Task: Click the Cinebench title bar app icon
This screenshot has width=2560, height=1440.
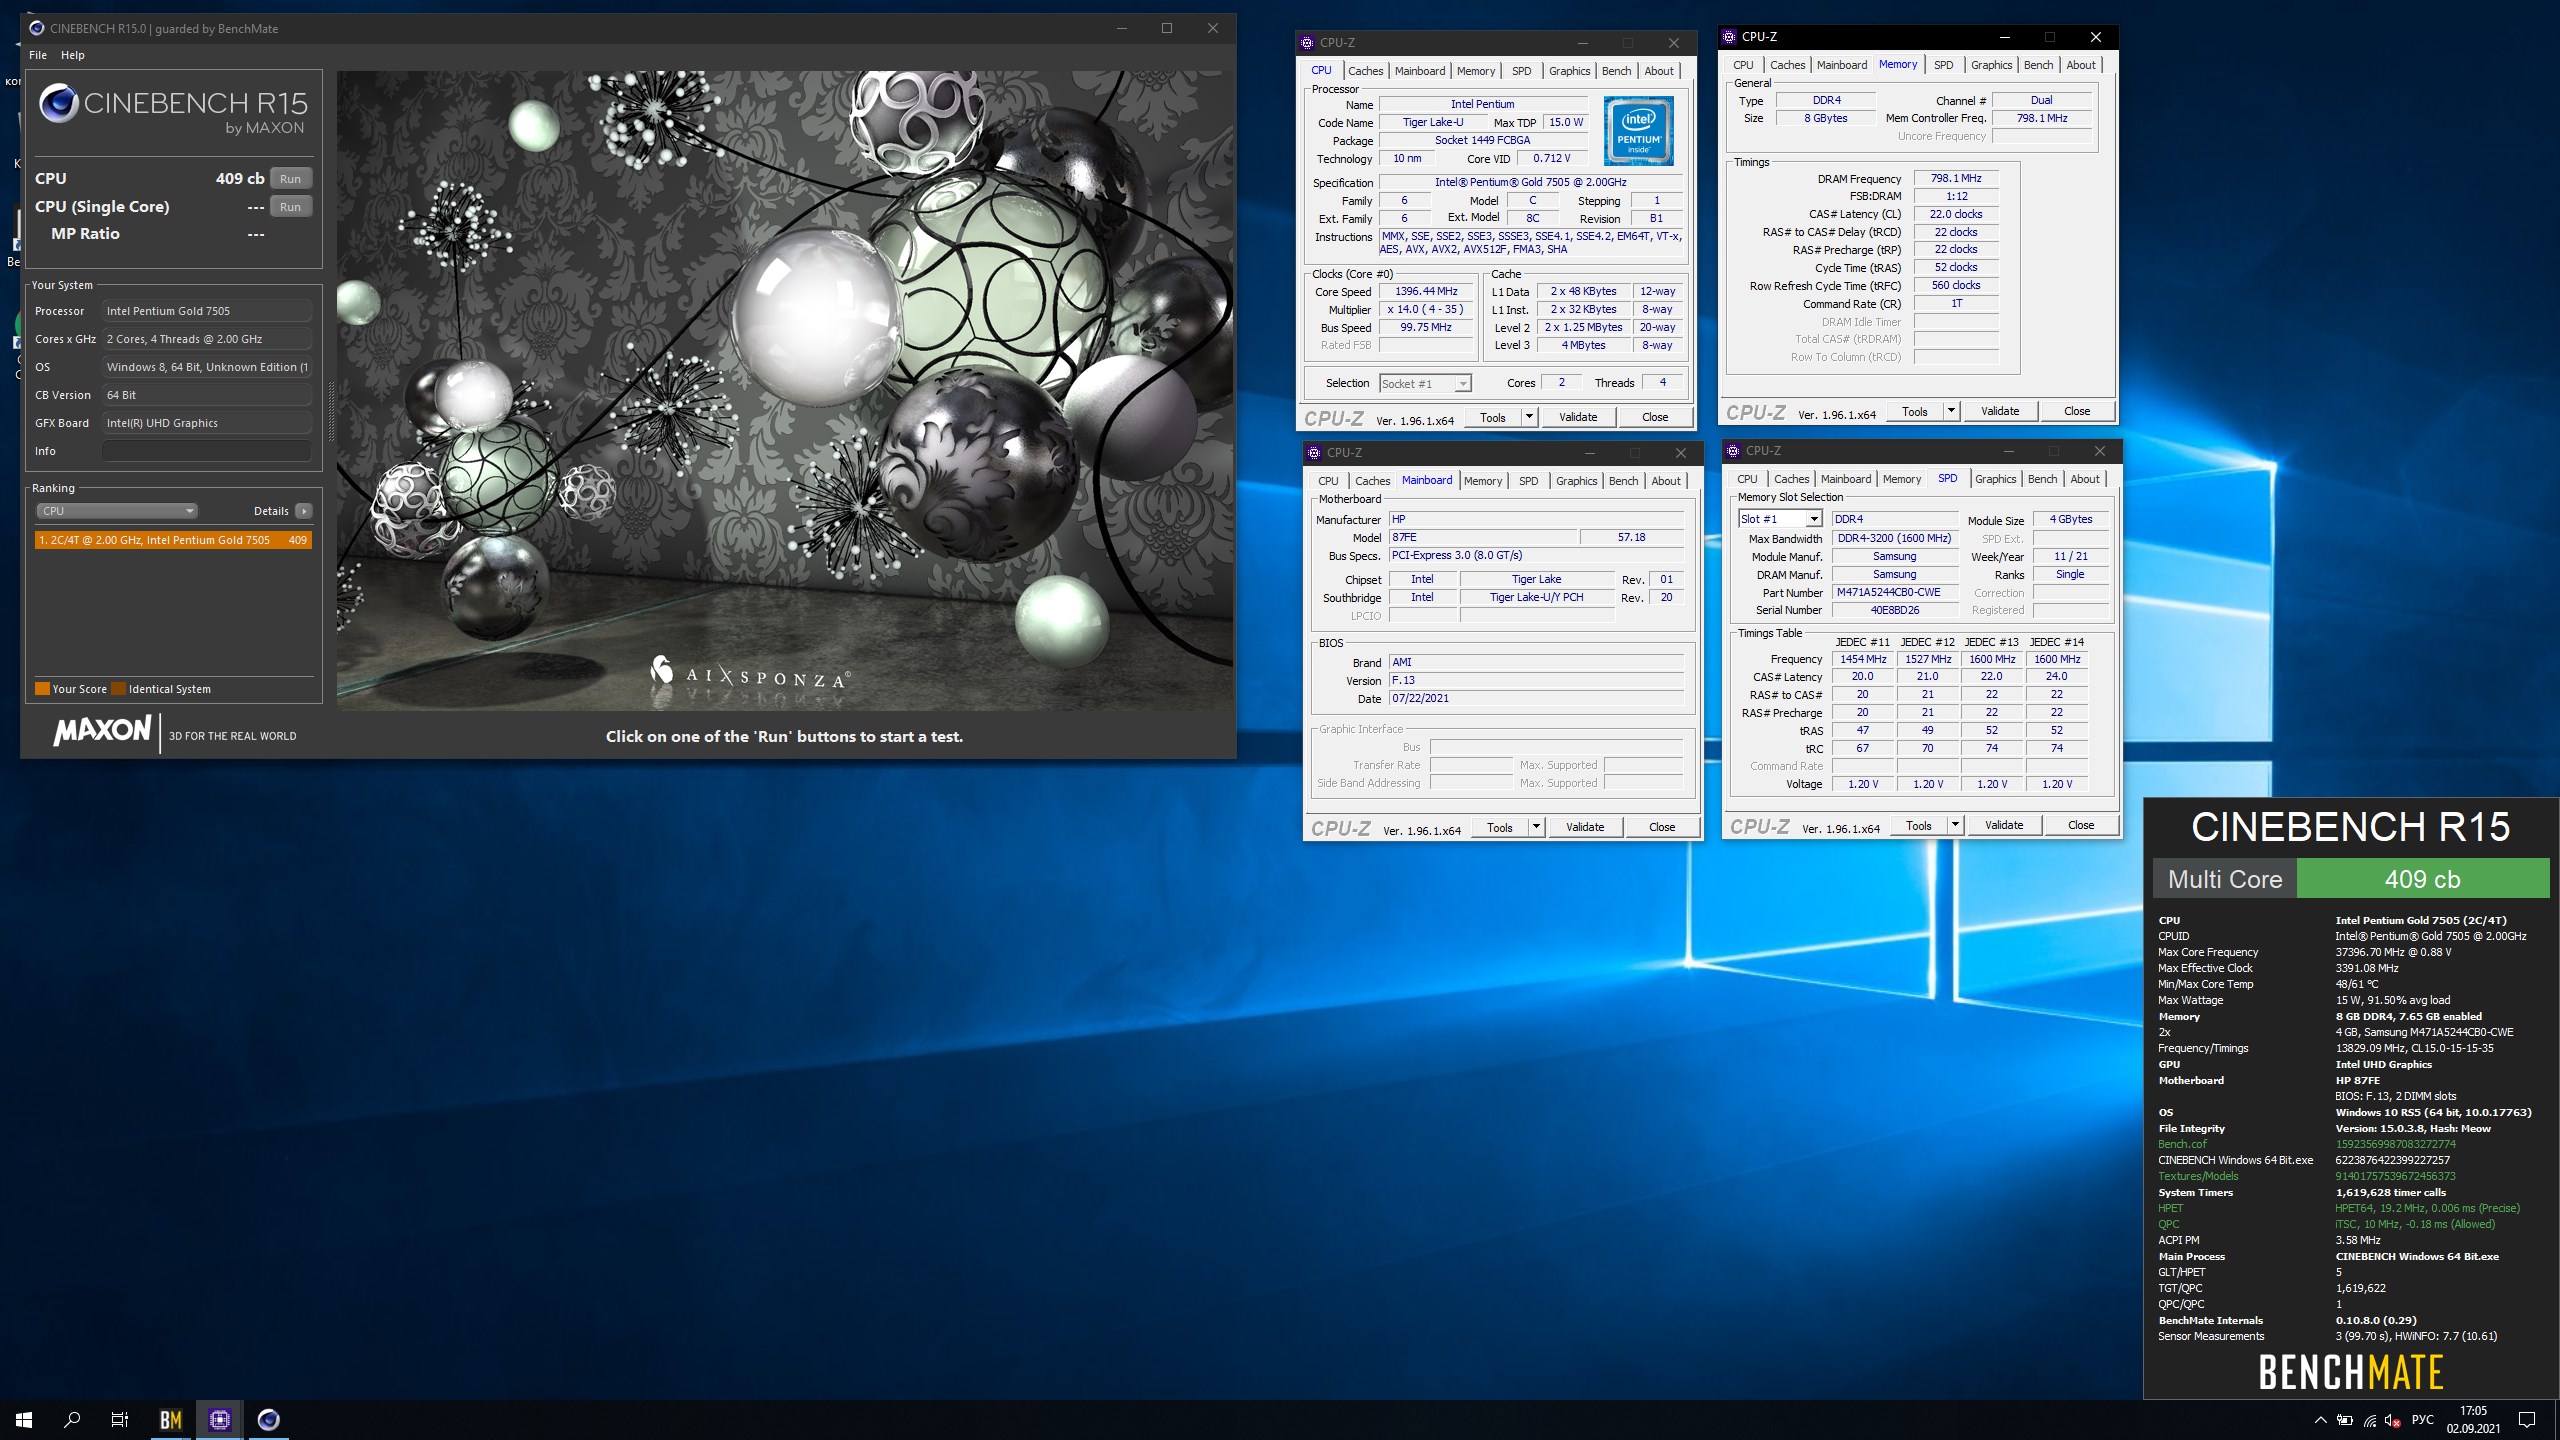Action: tap(37, 28)
